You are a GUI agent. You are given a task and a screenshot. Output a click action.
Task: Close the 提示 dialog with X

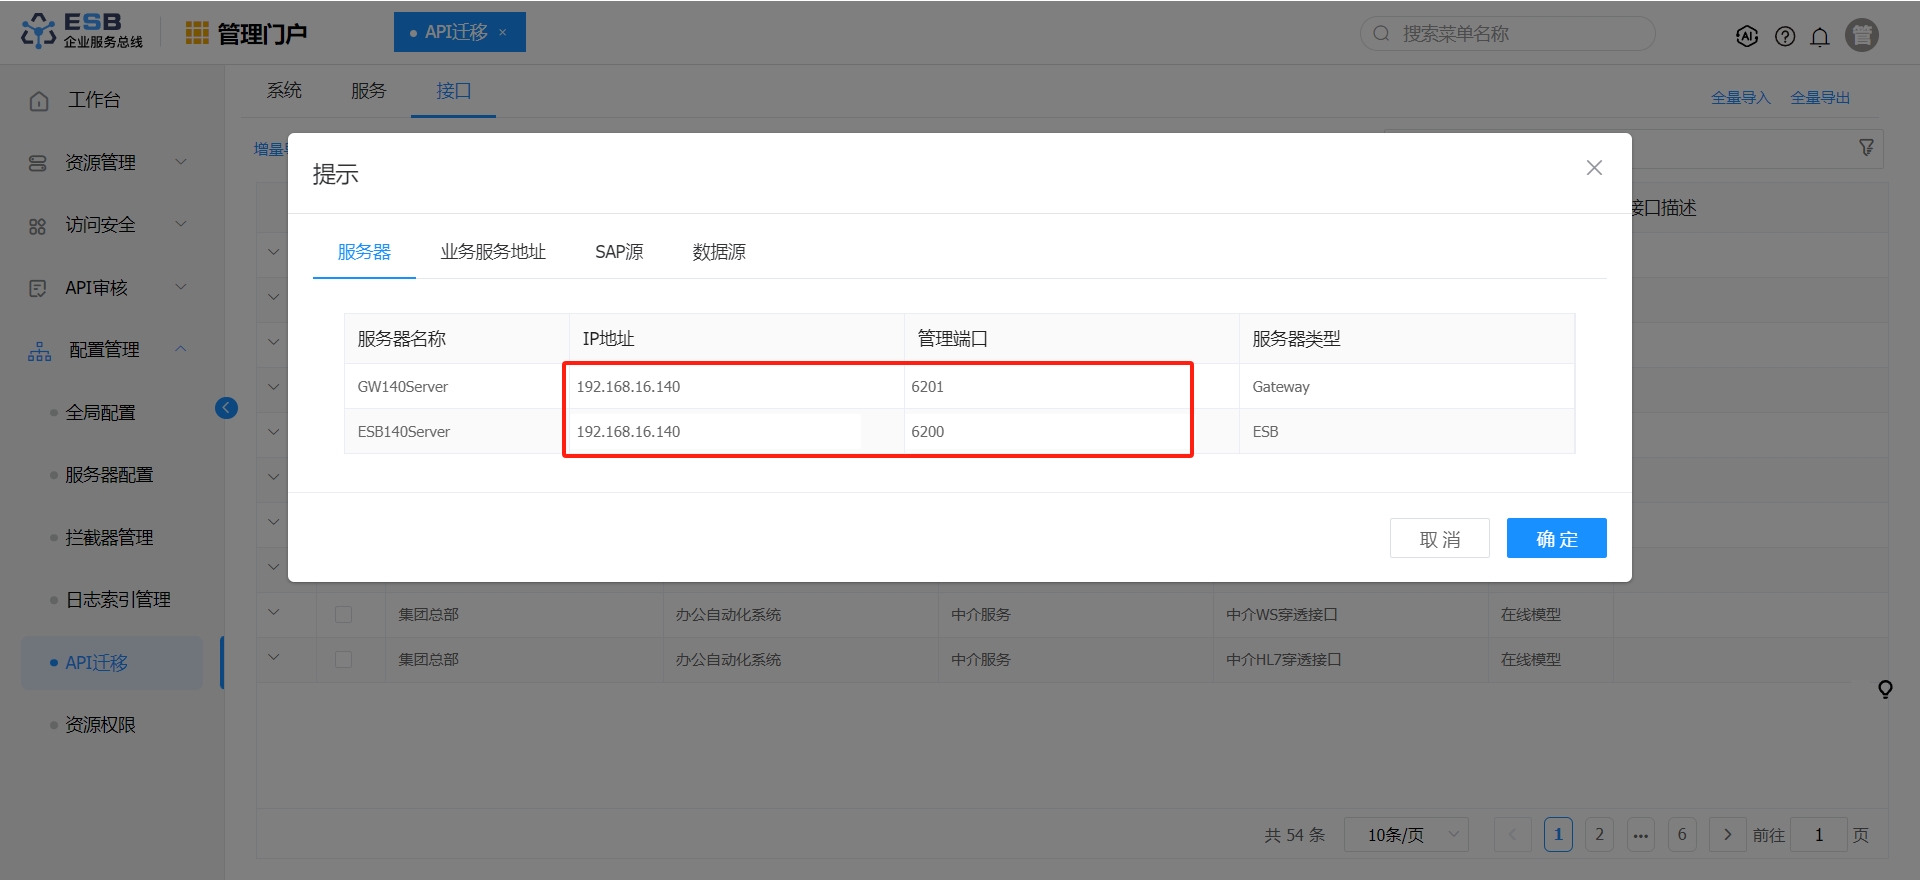1594,168
